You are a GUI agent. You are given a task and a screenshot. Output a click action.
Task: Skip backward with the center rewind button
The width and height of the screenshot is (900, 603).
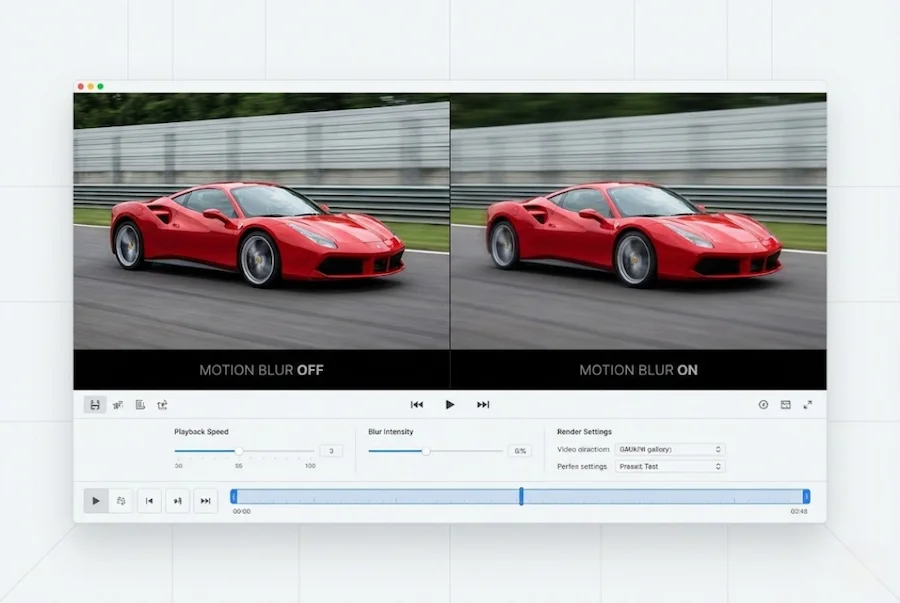(417, 405)
